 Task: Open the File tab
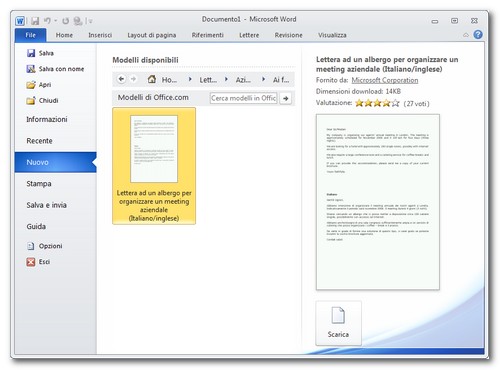30,35
